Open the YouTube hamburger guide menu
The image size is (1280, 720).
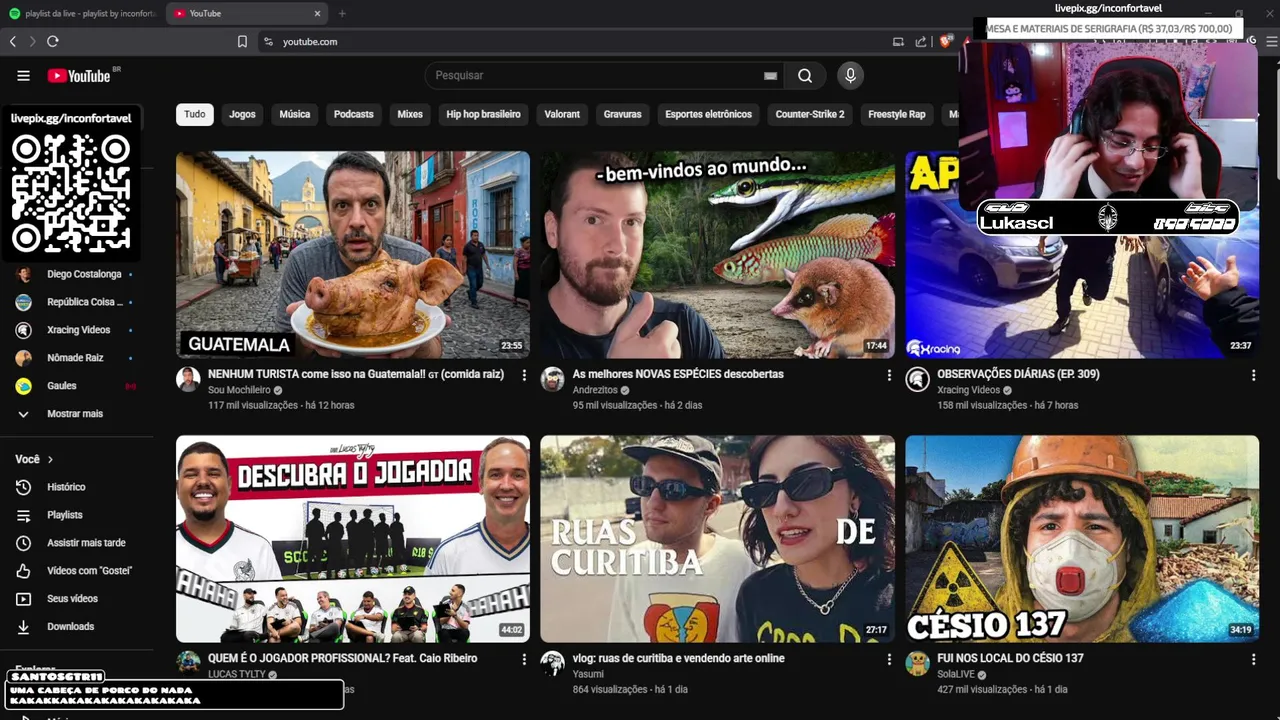coord(23,76)
